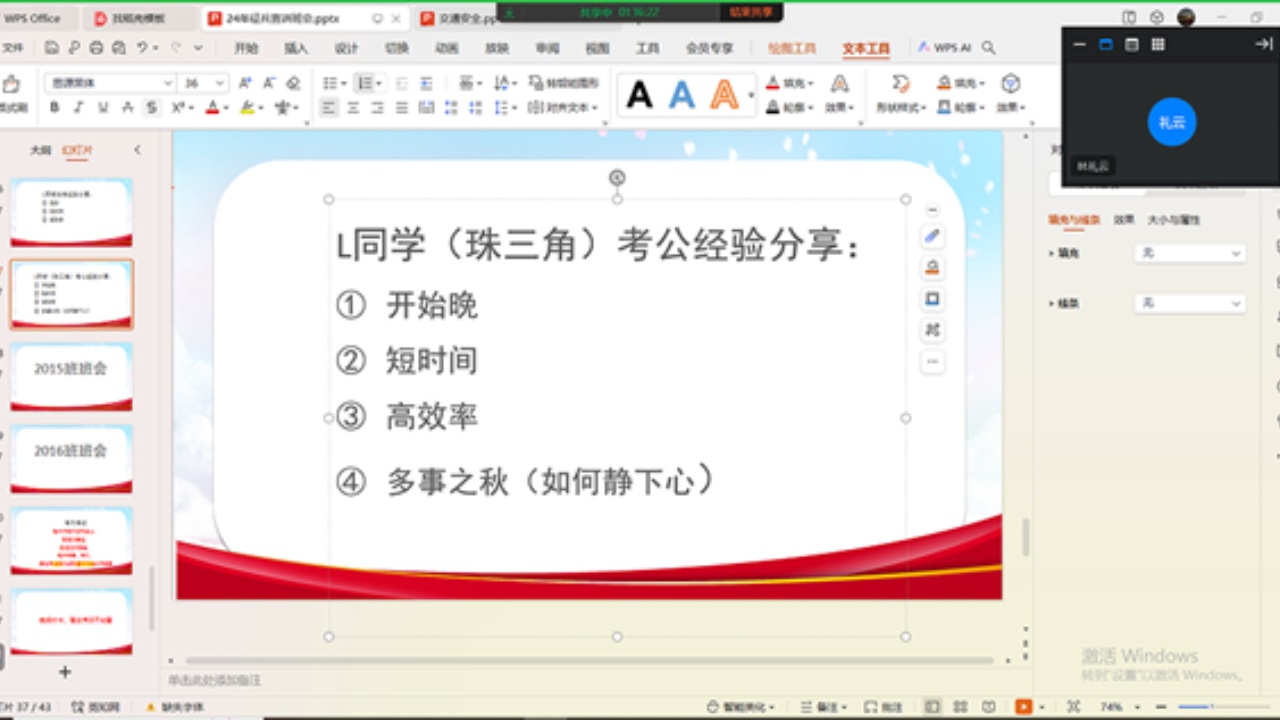Click the red font color swatch
1280x720 pixels.
212,108
